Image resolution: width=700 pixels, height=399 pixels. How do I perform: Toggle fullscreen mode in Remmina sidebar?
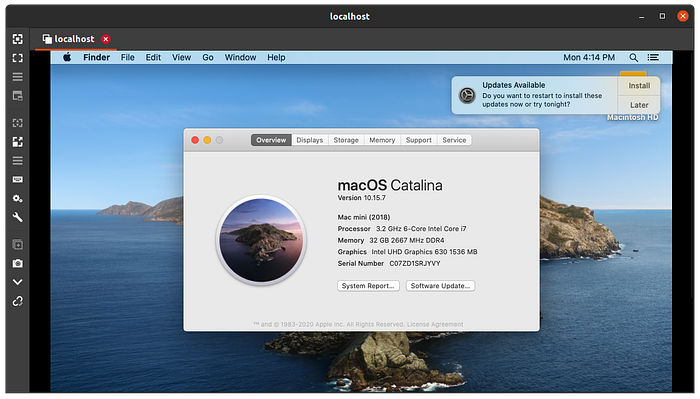[x=17, y=58]
